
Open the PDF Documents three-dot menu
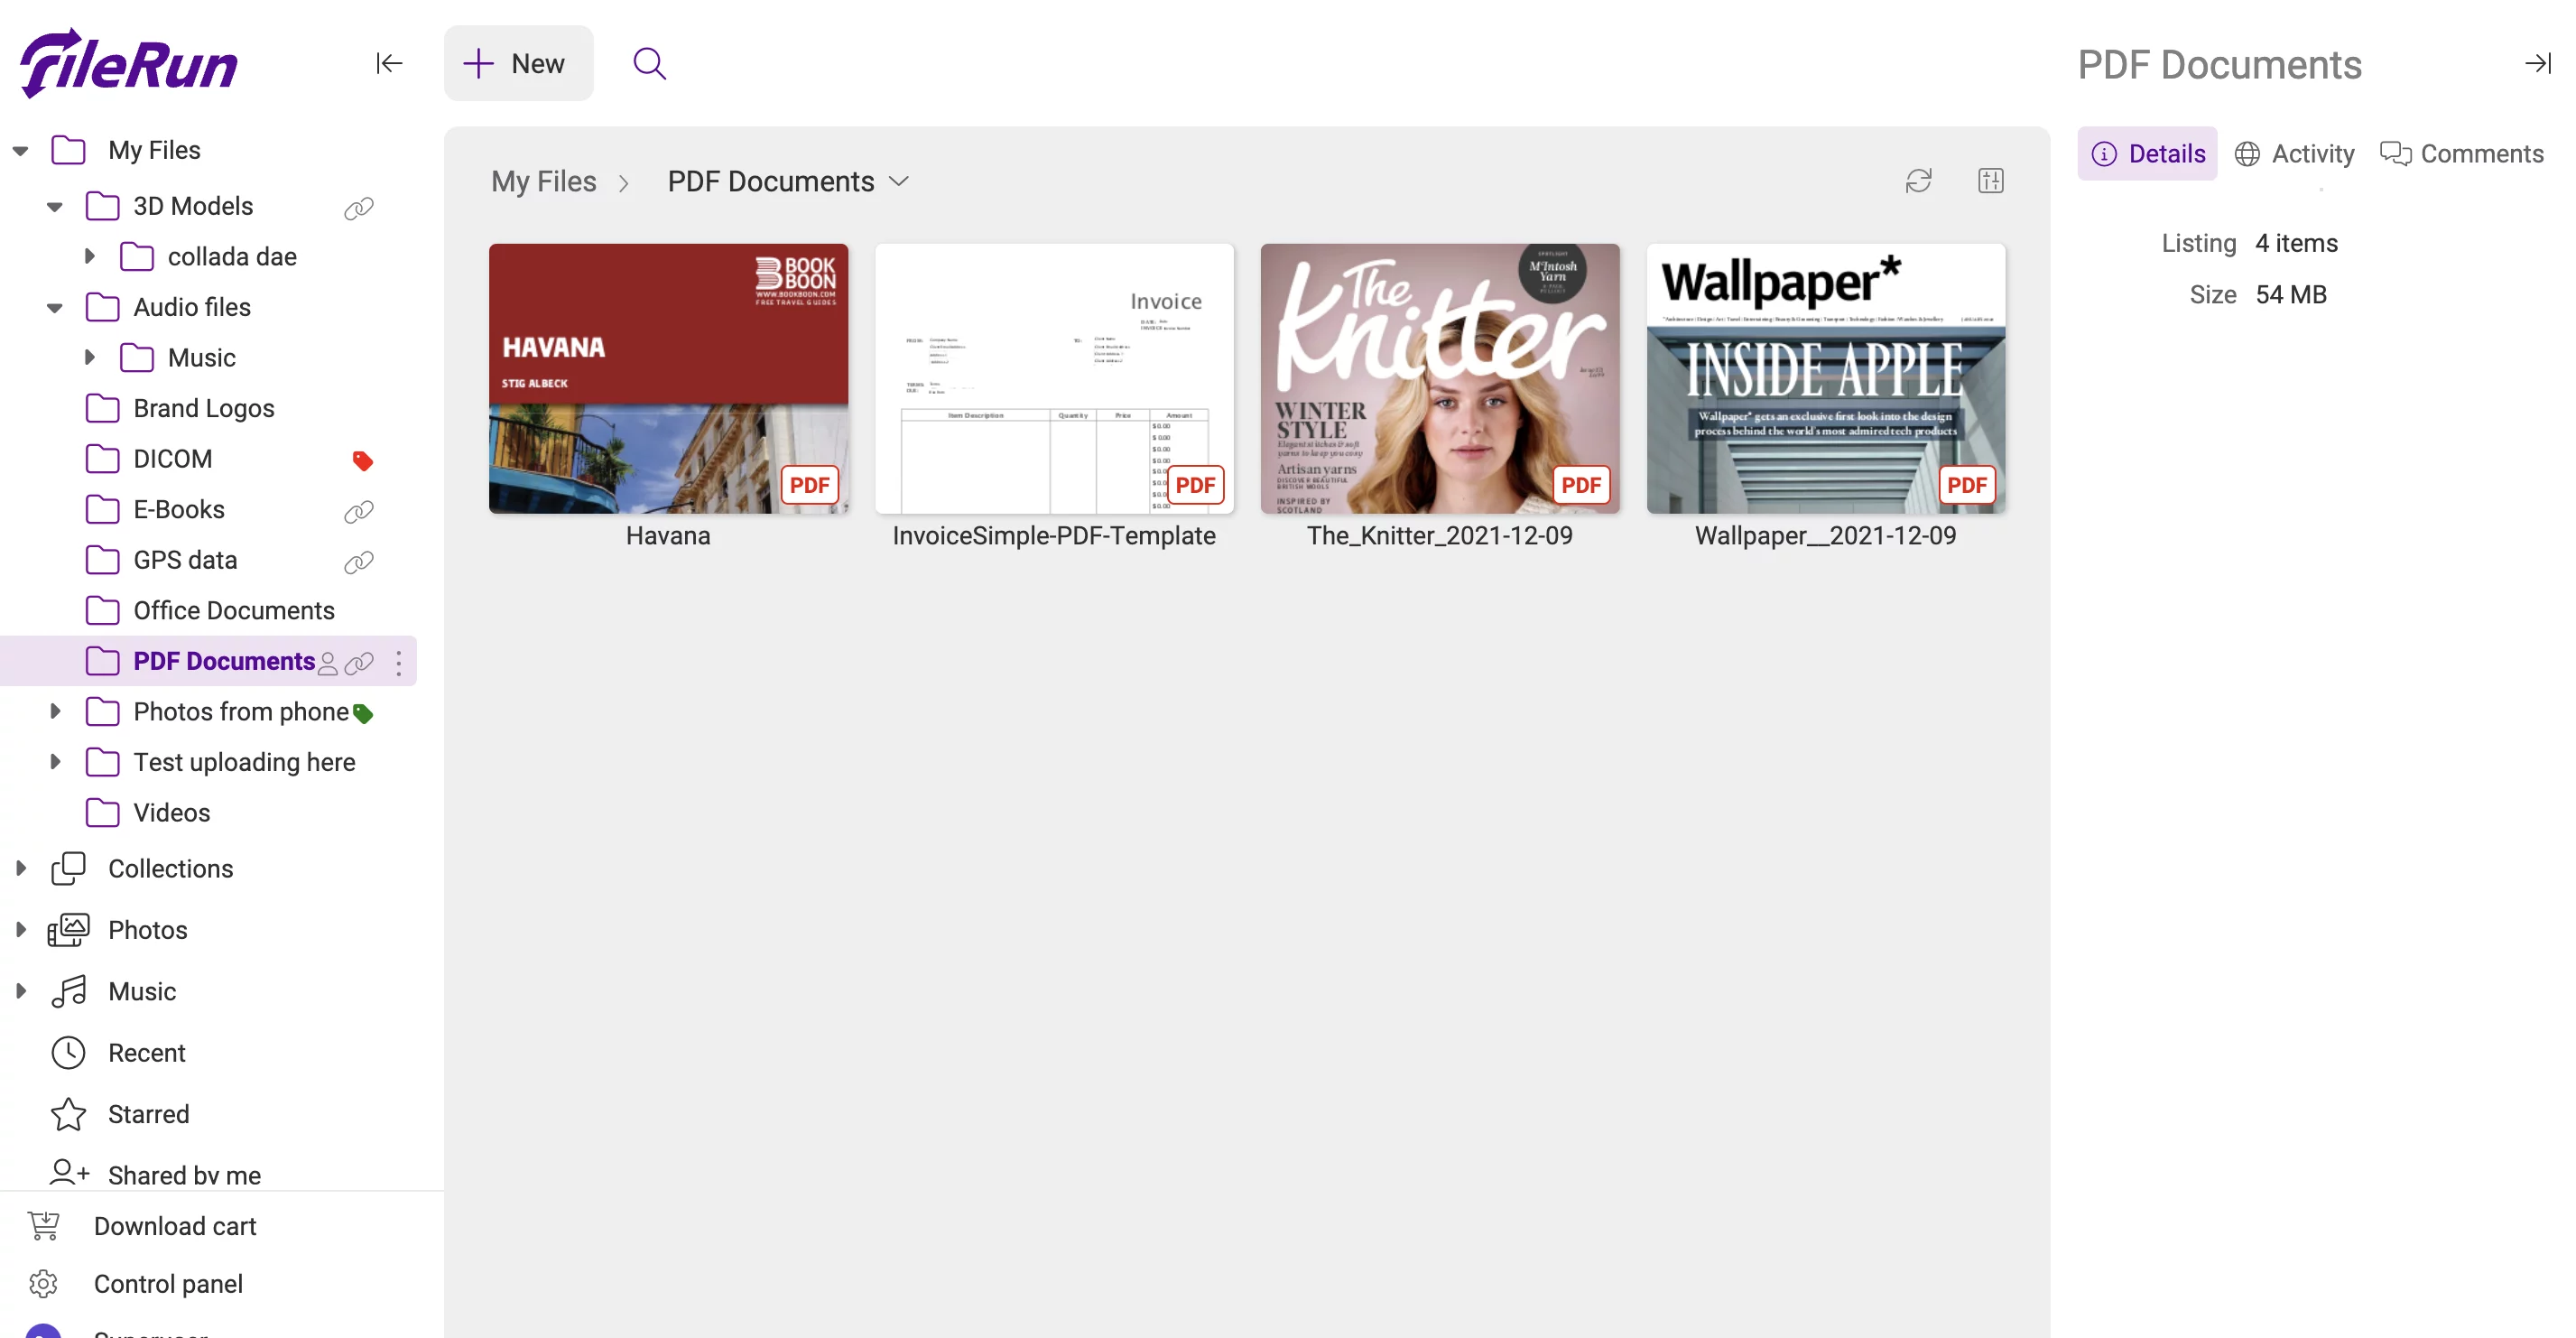tap(398, 662)
